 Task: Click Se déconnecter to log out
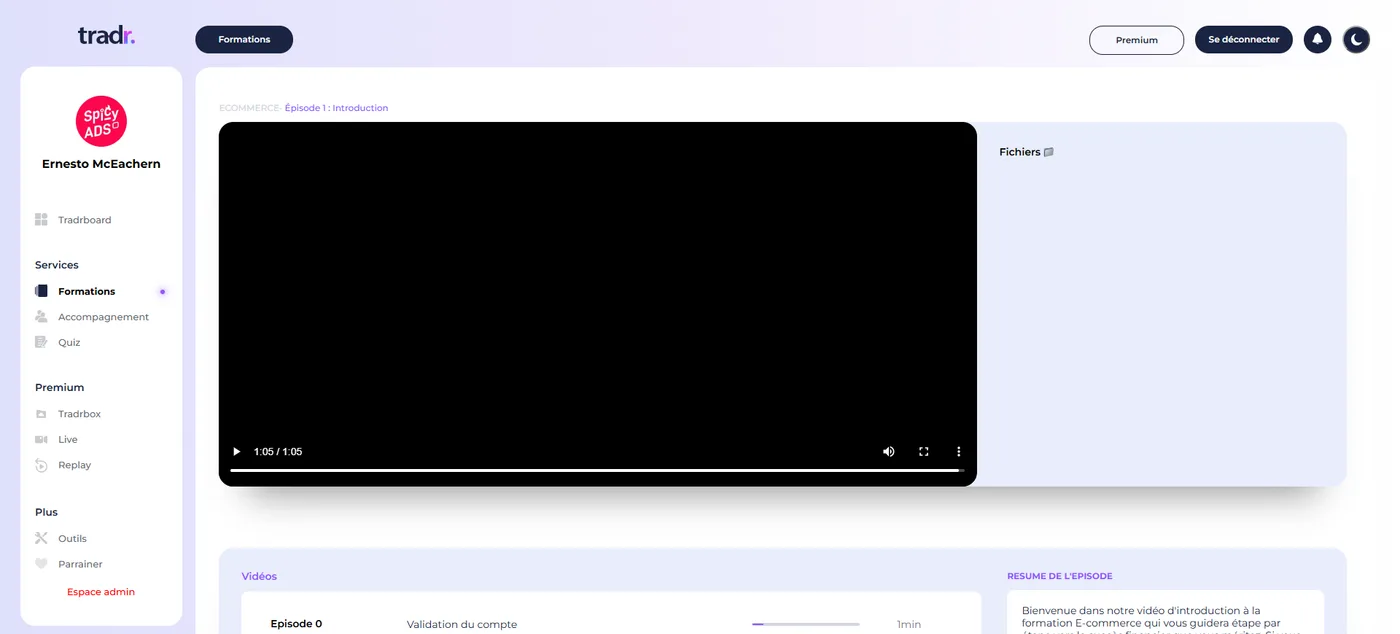[x=1244, y=40]
